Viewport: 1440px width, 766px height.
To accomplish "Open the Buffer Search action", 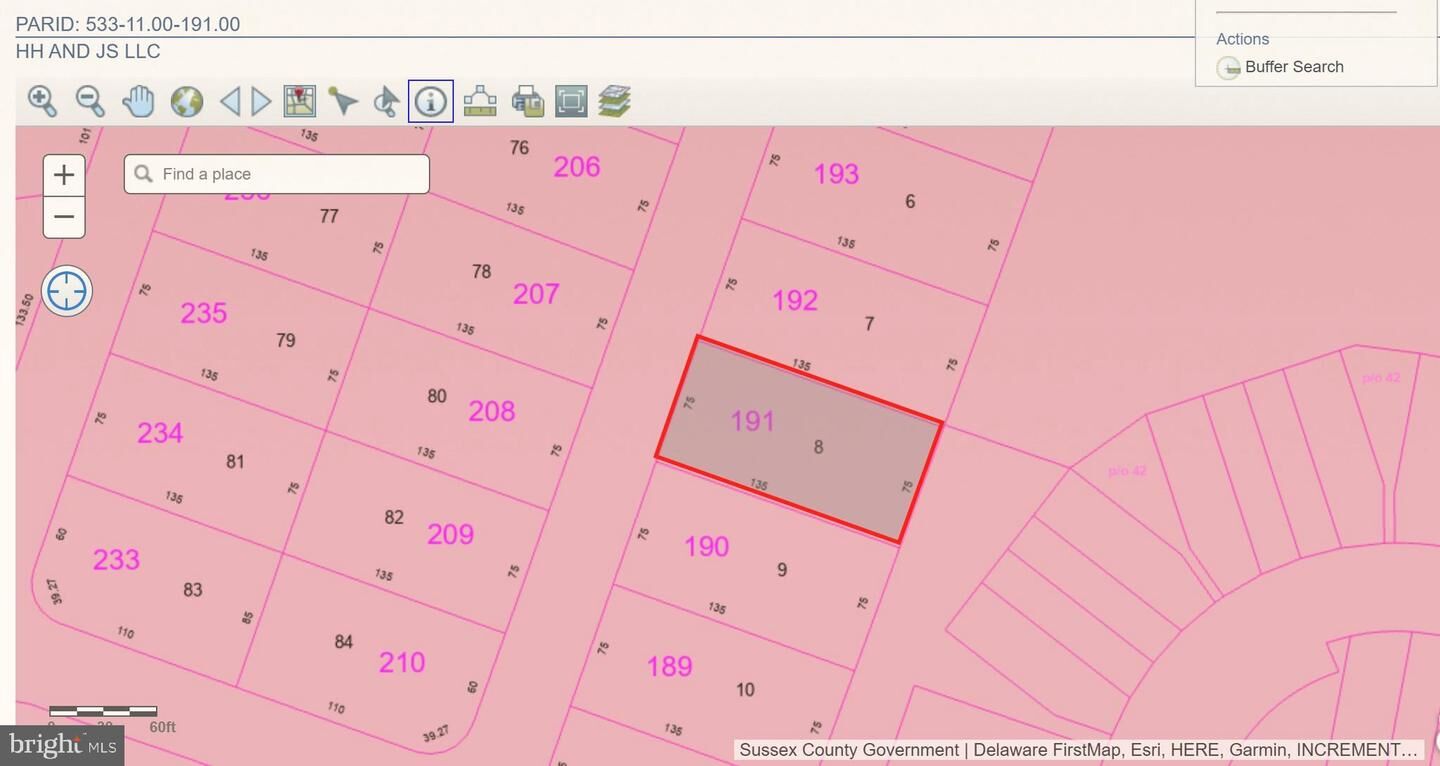I will point(1294,66).
